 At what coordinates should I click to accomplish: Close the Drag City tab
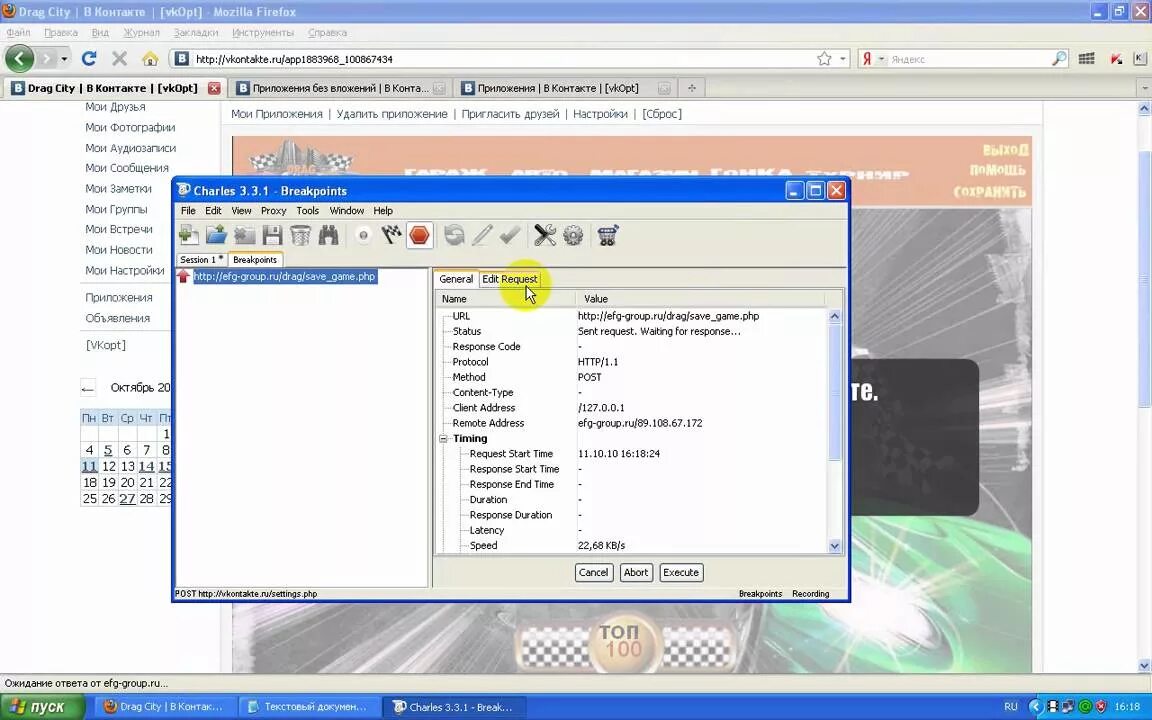coord(214,88)
